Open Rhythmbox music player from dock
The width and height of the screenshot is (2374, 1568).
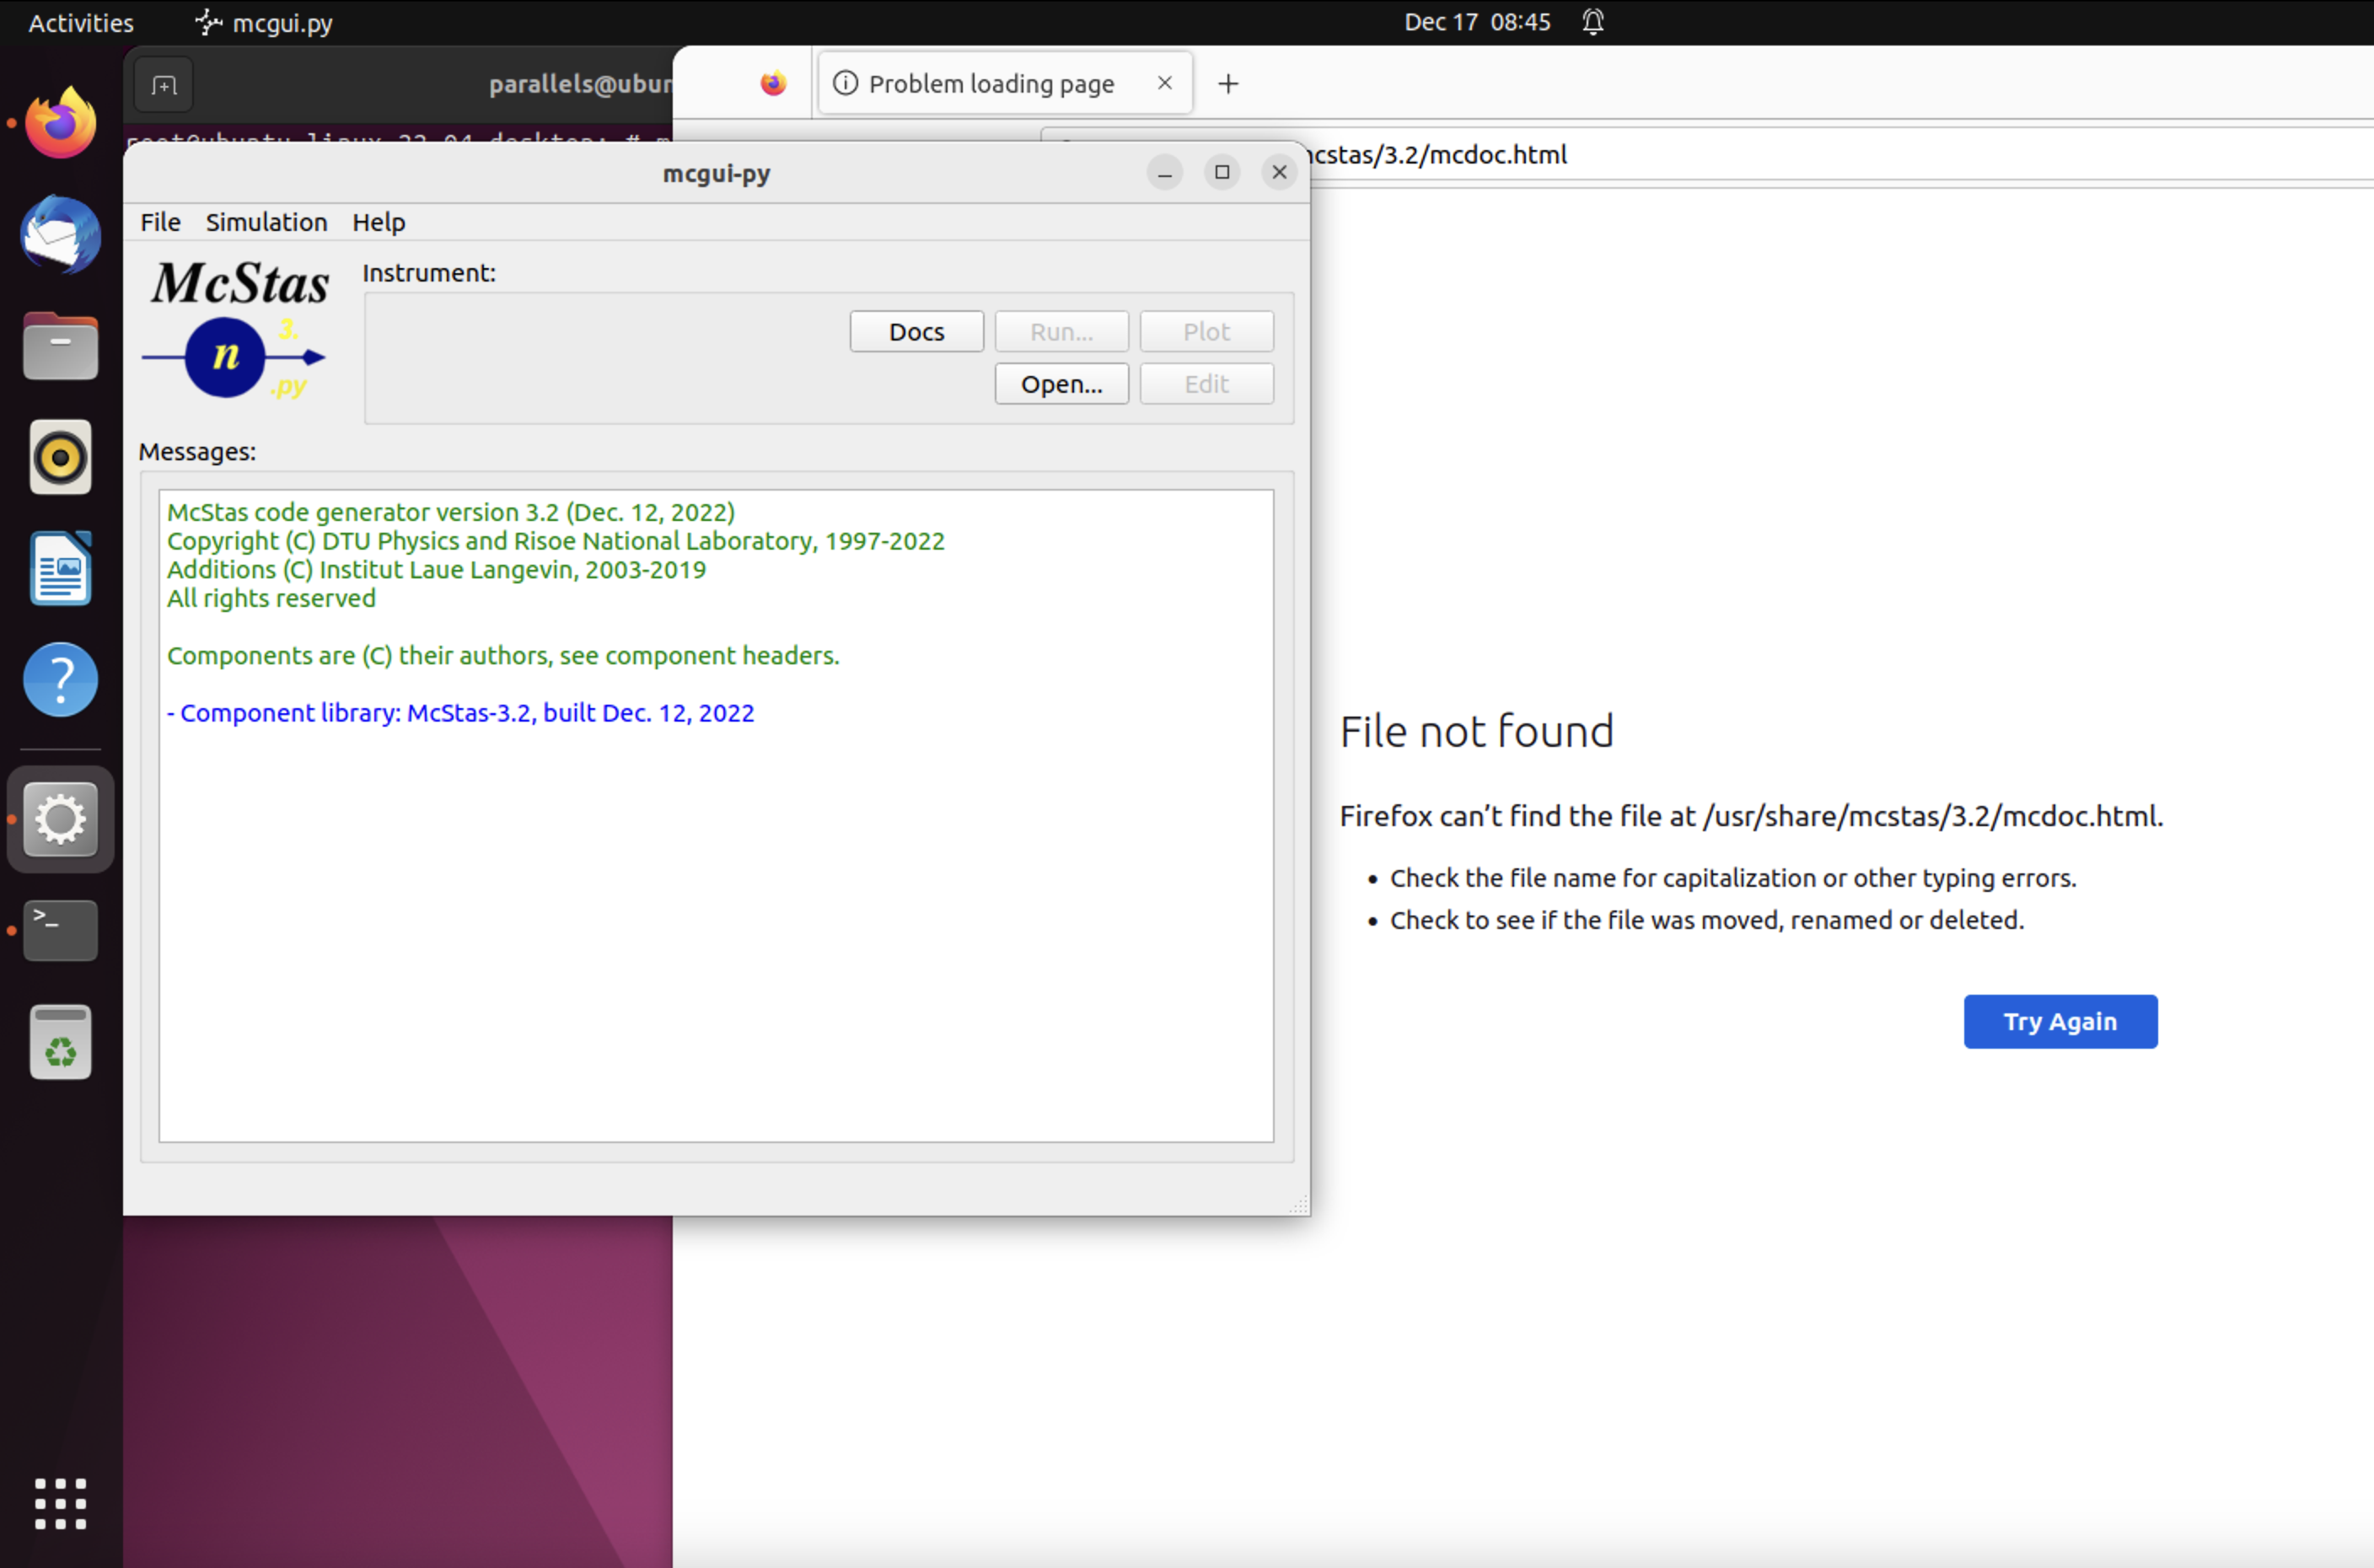pyautogui.click(x=60, y=457)
